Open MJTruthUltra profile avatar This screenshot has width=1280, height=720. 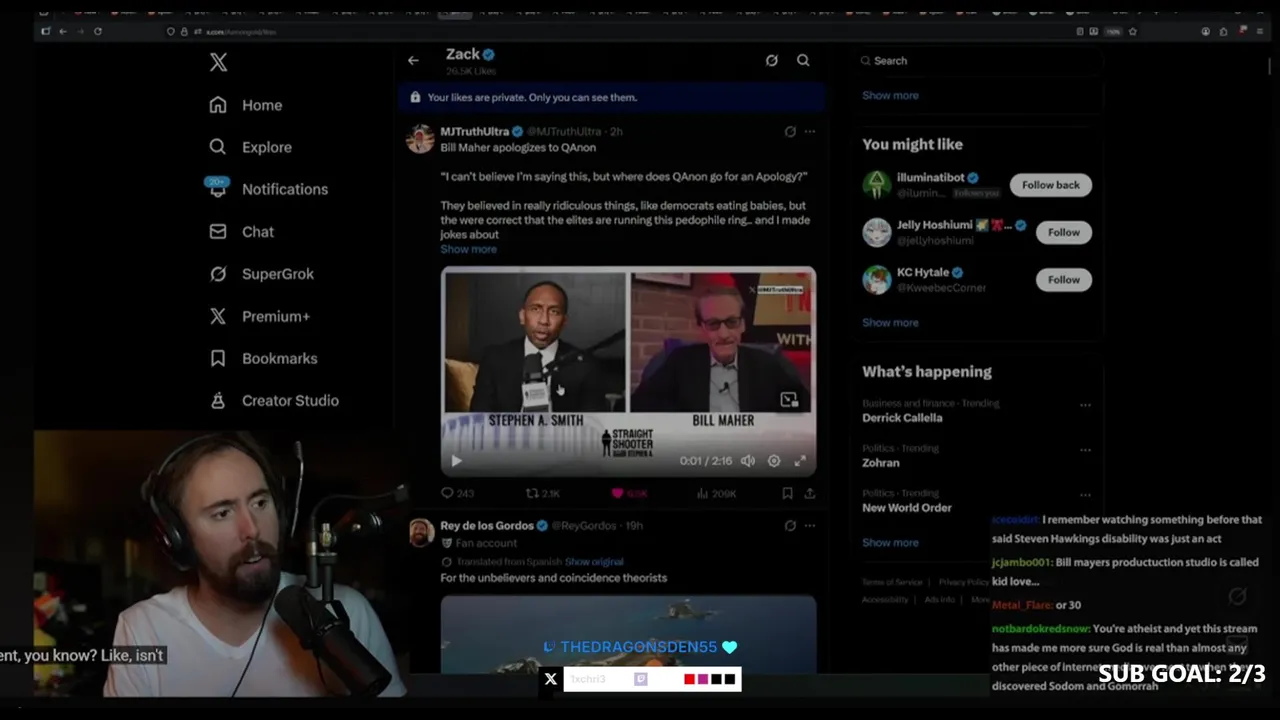[420, 138]
